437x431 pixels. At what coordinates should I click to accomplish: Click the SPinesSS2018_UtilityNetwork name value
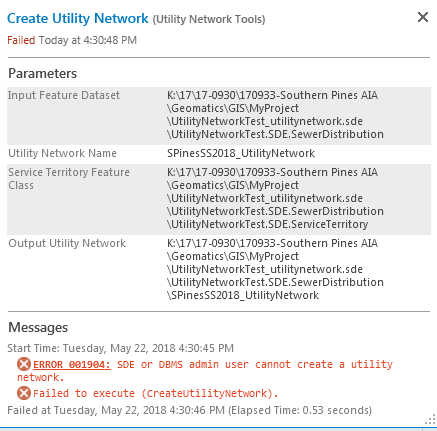click(241, 153)
